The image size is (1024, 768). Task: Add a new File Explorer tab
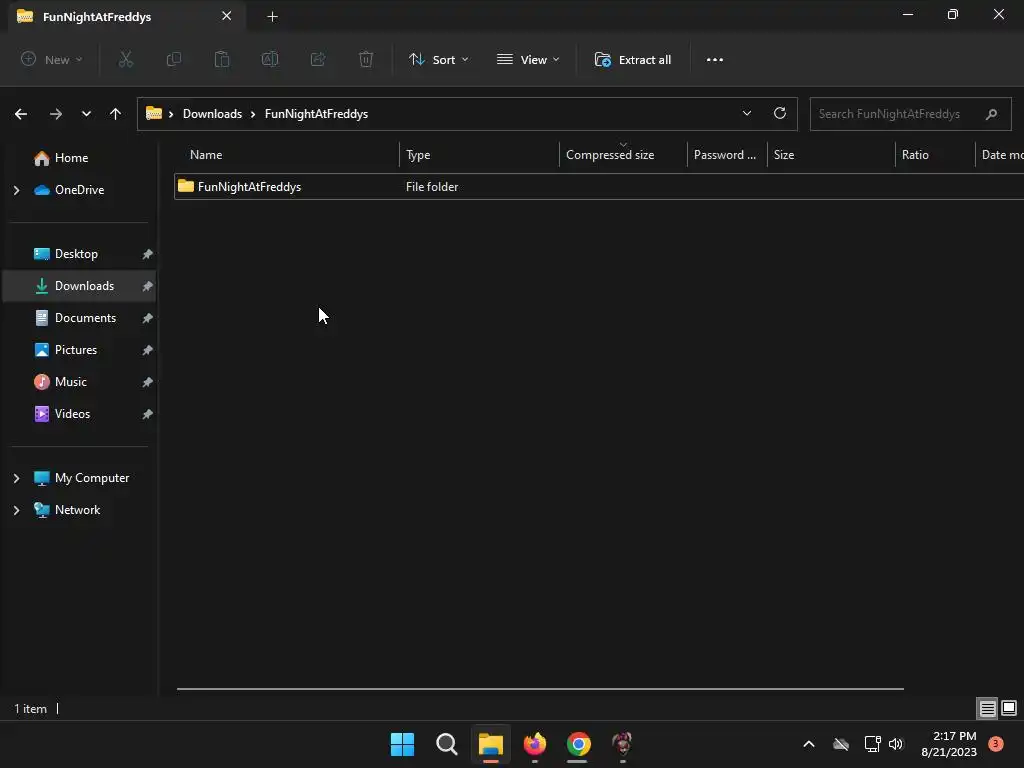(272, 17)
